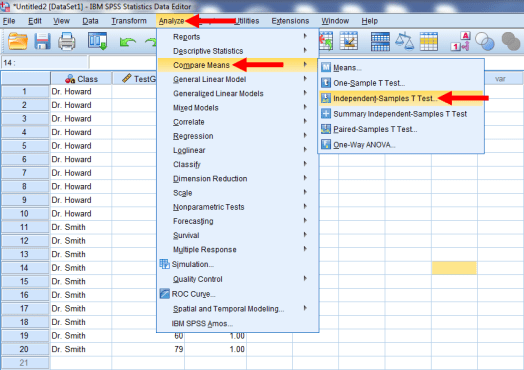Click the gray overlapping circles toolbar icon

tap(511, 41)
